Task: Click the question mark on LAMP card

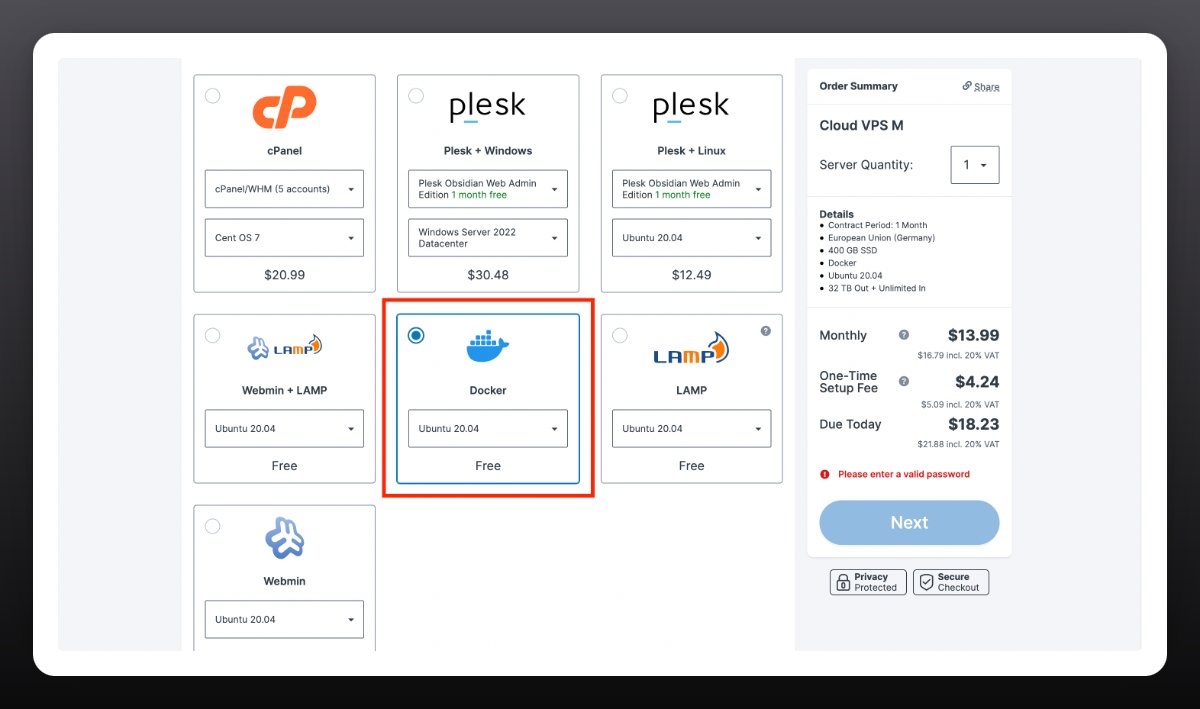Action: point(766,331)
